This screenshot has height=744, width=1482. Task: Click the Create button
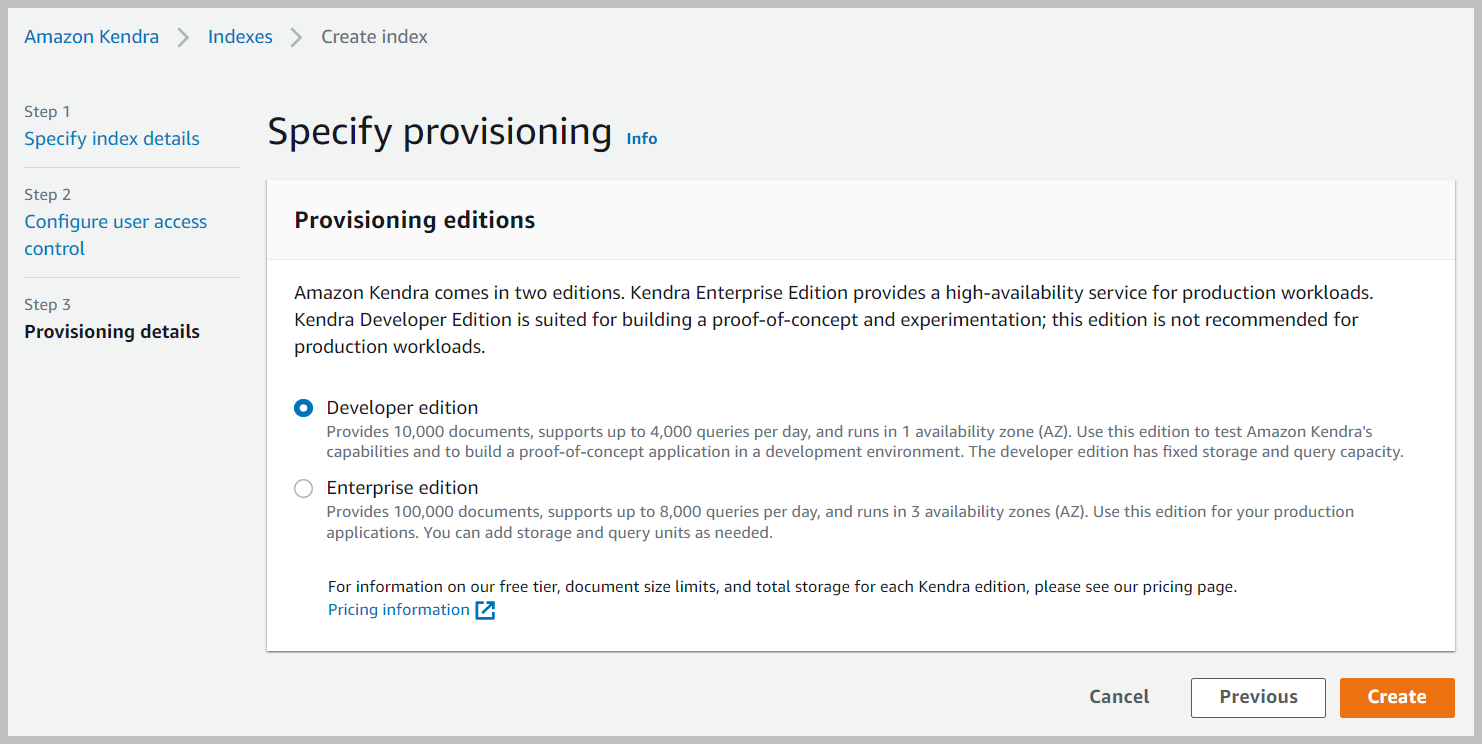1396,697
